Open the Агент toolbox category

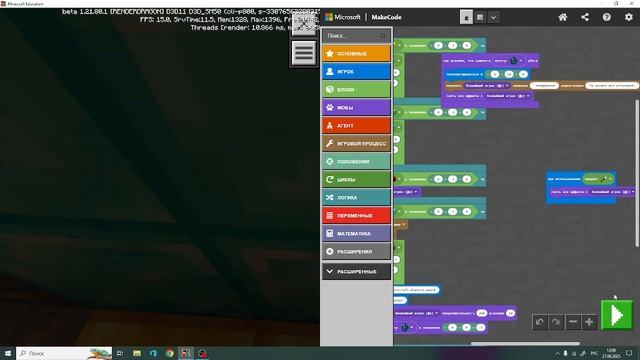tap(356, 125)
